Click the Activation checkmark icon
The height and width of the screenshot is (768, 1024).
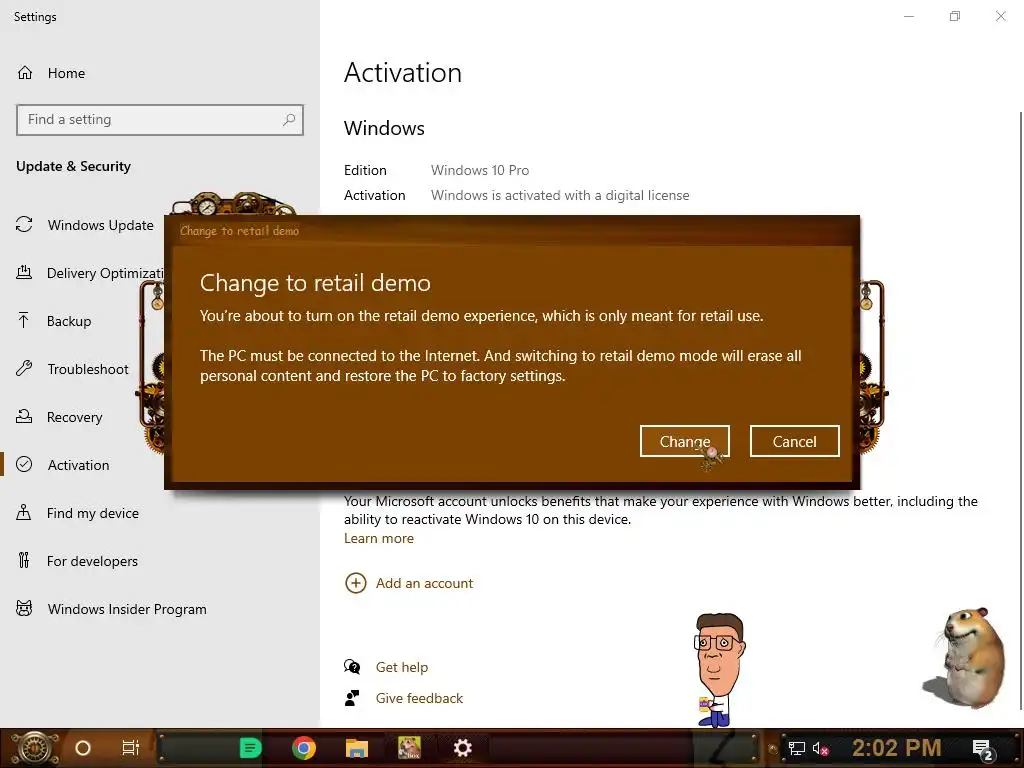point(24,464)
